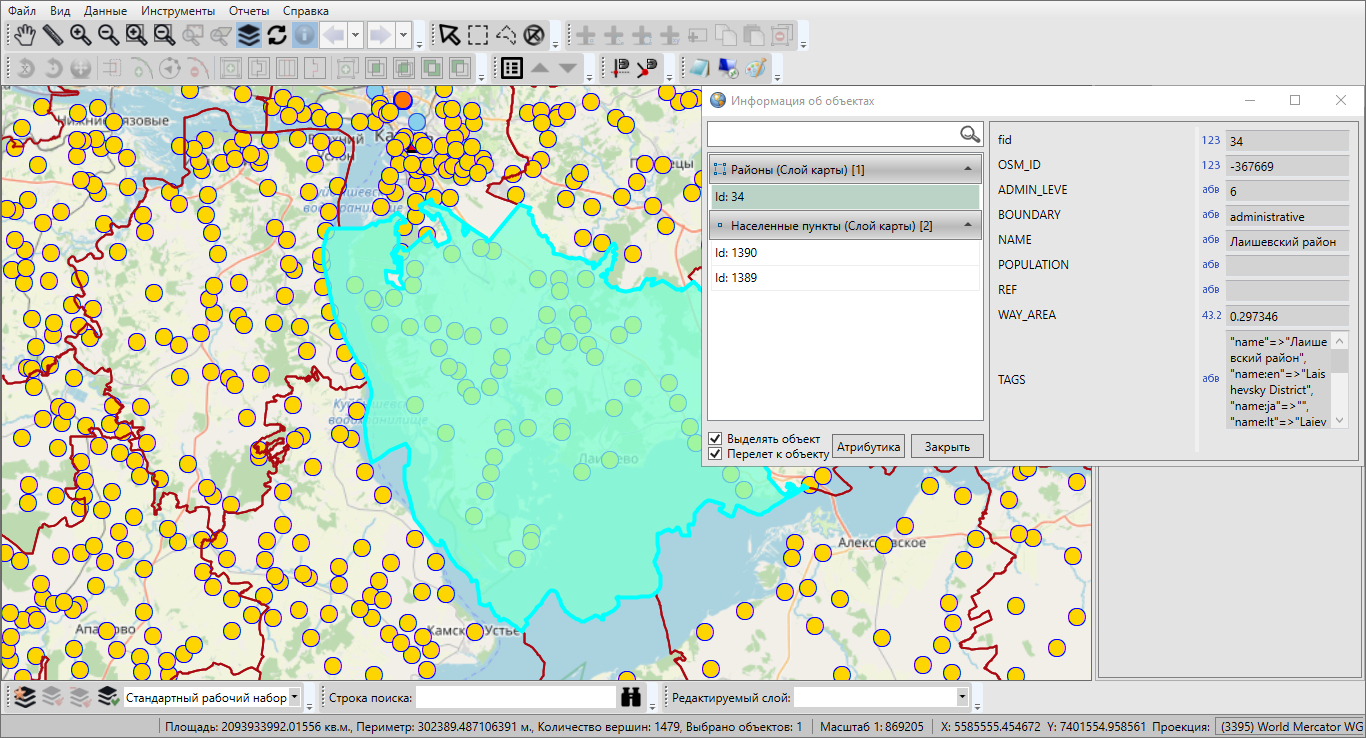The height and width of the screenshot is (738, 1366).
Task: Collapse the 'Населенные пункты' group
Action: coord(967,226)
